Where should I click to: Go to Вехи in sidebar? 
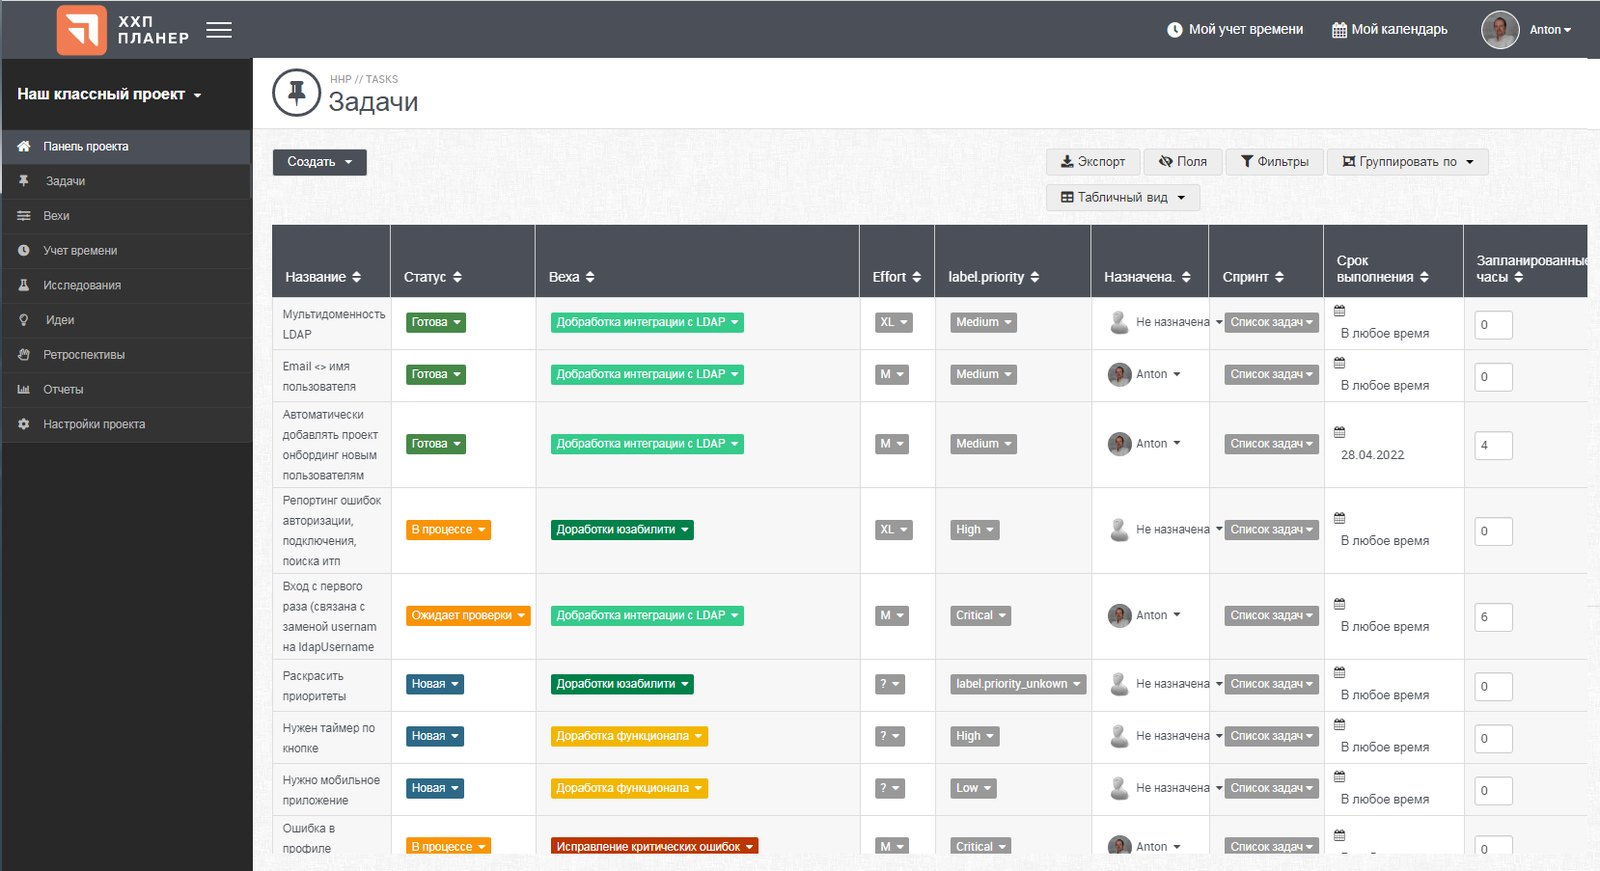click(126, 216)
